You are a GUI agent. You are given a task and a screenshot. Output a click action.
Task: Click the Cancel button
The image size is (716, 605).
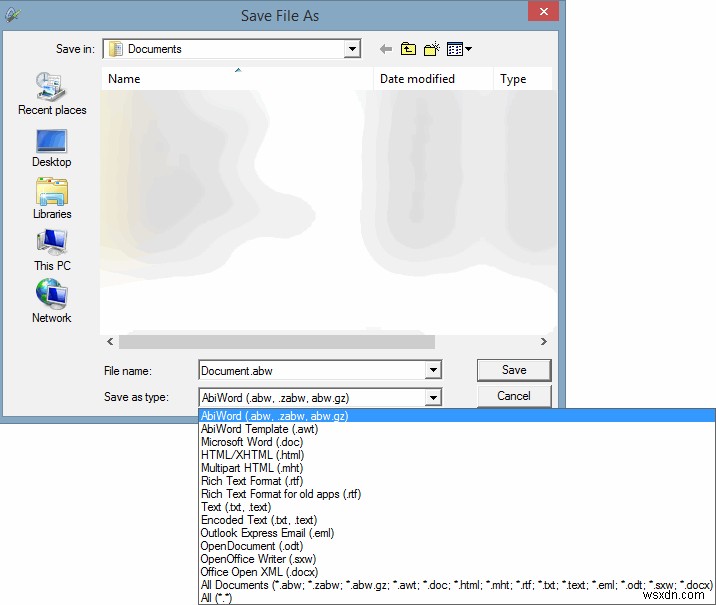pyautogui.click(x=514, y=396)
